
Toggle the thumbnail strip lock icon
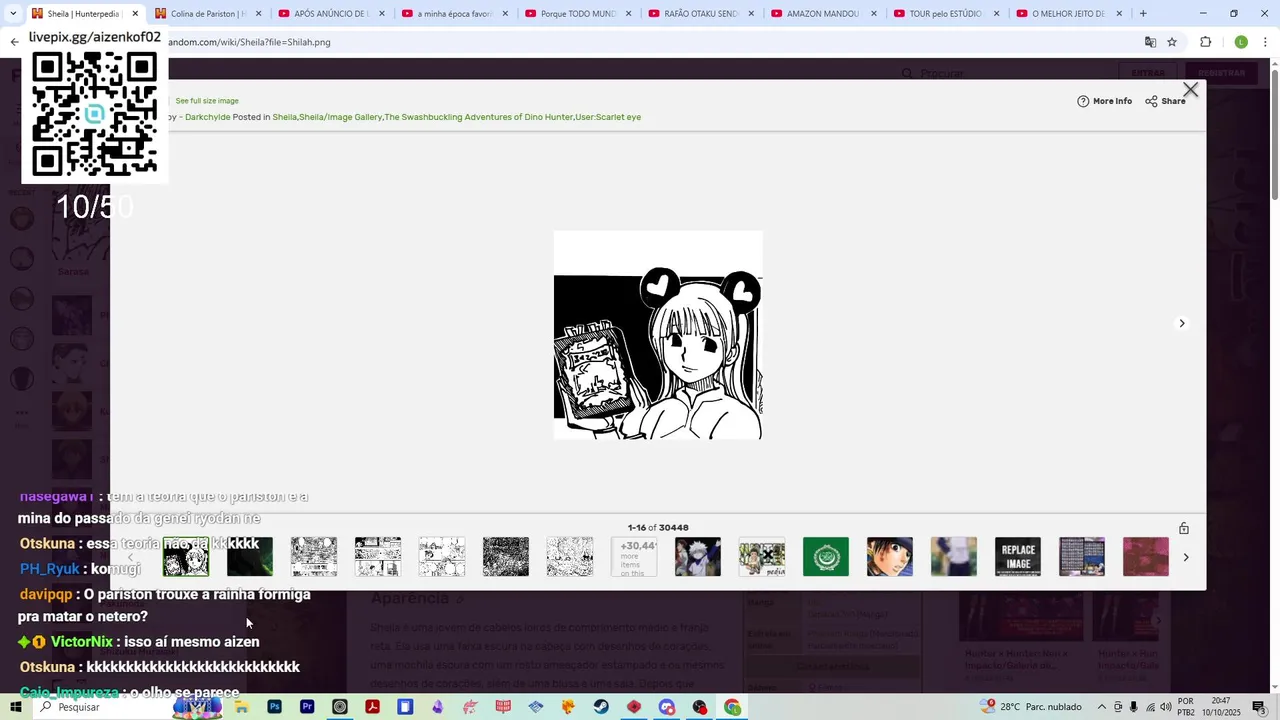[x=1184, y=528]
